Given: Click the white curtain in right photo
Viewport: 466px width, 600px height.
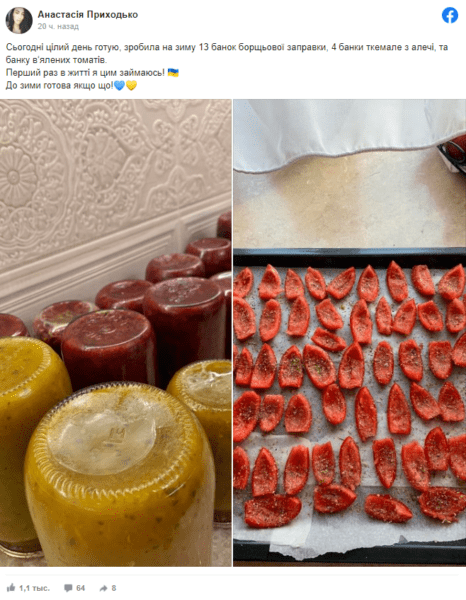Looking at the screenshot, I should coord(344,134).
